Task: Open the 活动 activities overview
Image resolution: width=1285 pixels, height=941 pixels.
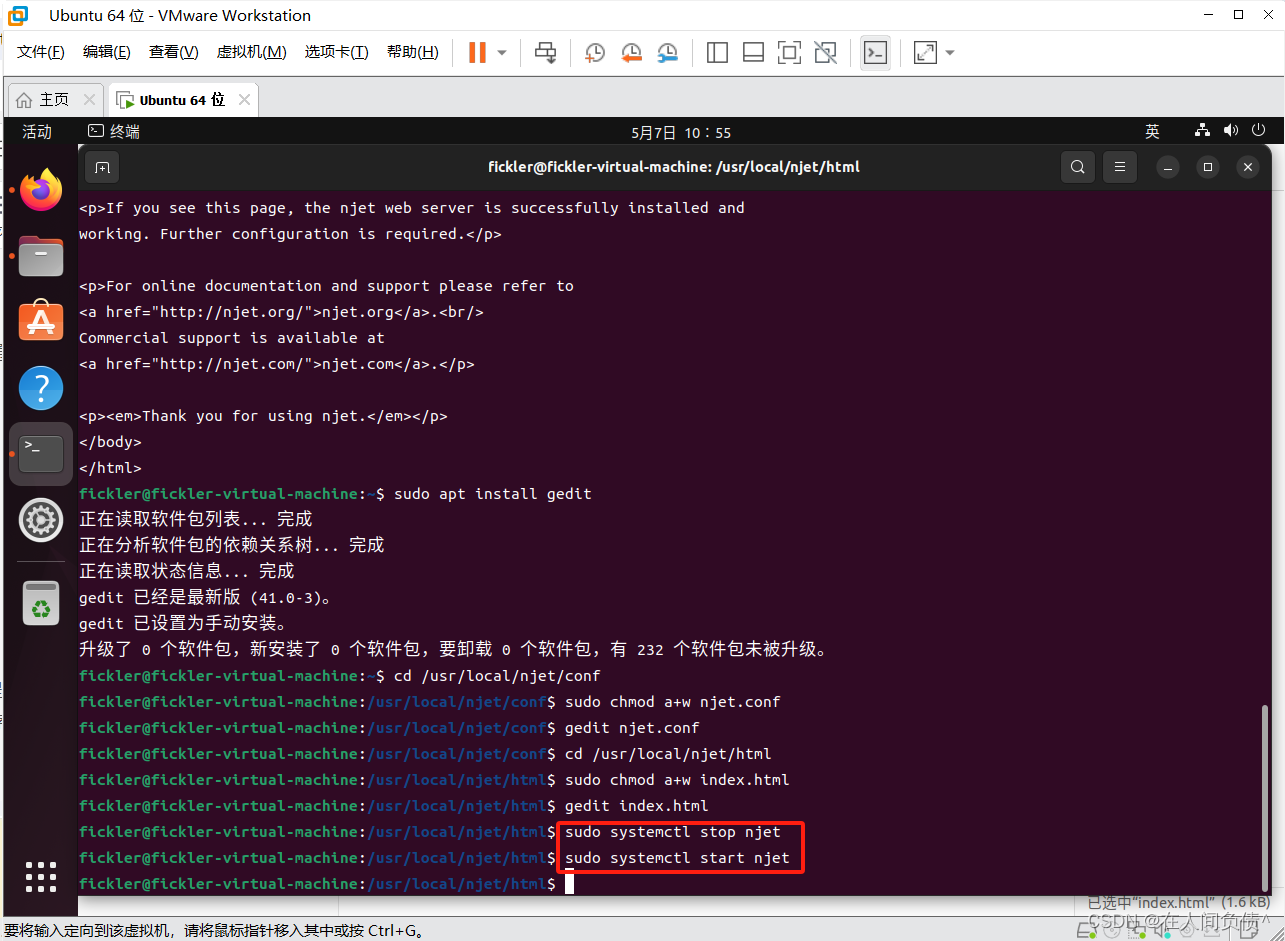Action: click(37, 132)
